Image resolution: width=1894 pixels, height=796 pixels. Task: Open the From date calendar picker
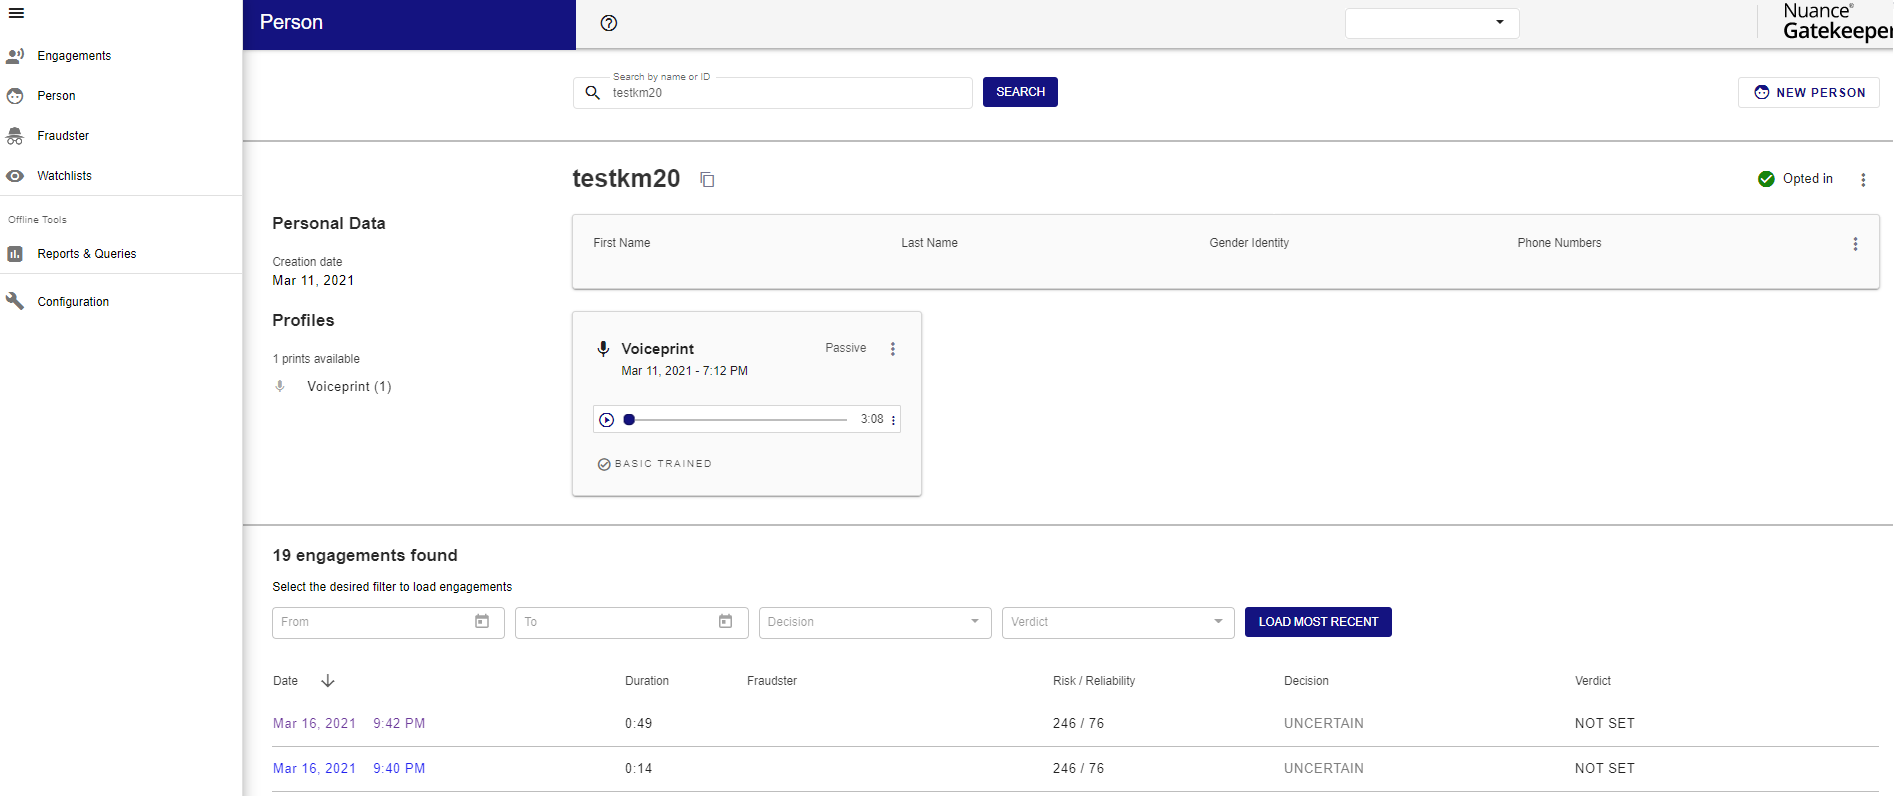(482, 622)
